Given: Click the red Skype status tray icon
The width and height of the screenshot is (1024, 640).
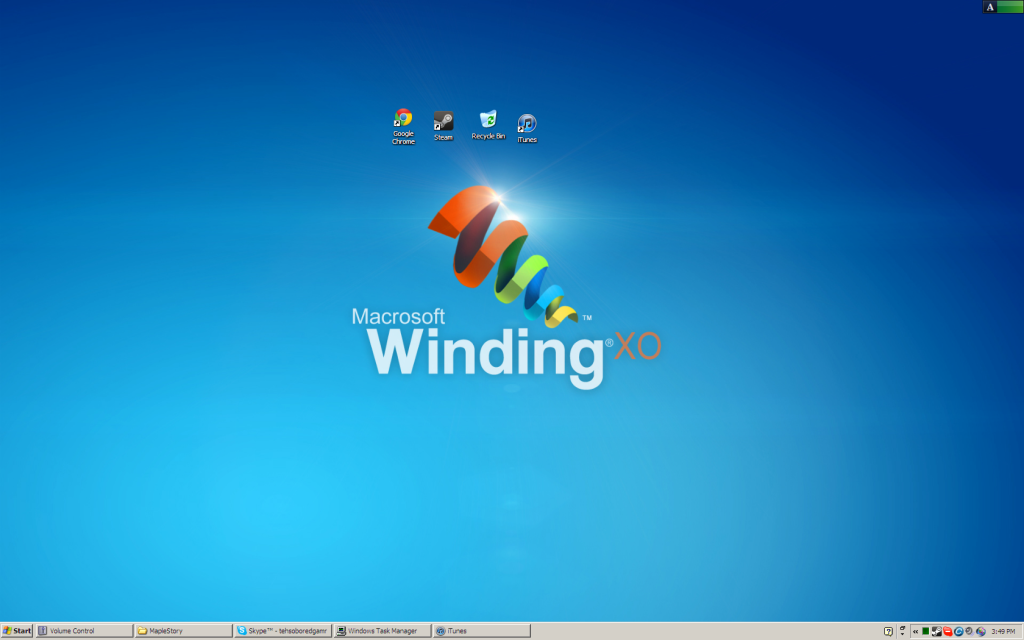Looking at the screenshot, I should coord(947,631).
